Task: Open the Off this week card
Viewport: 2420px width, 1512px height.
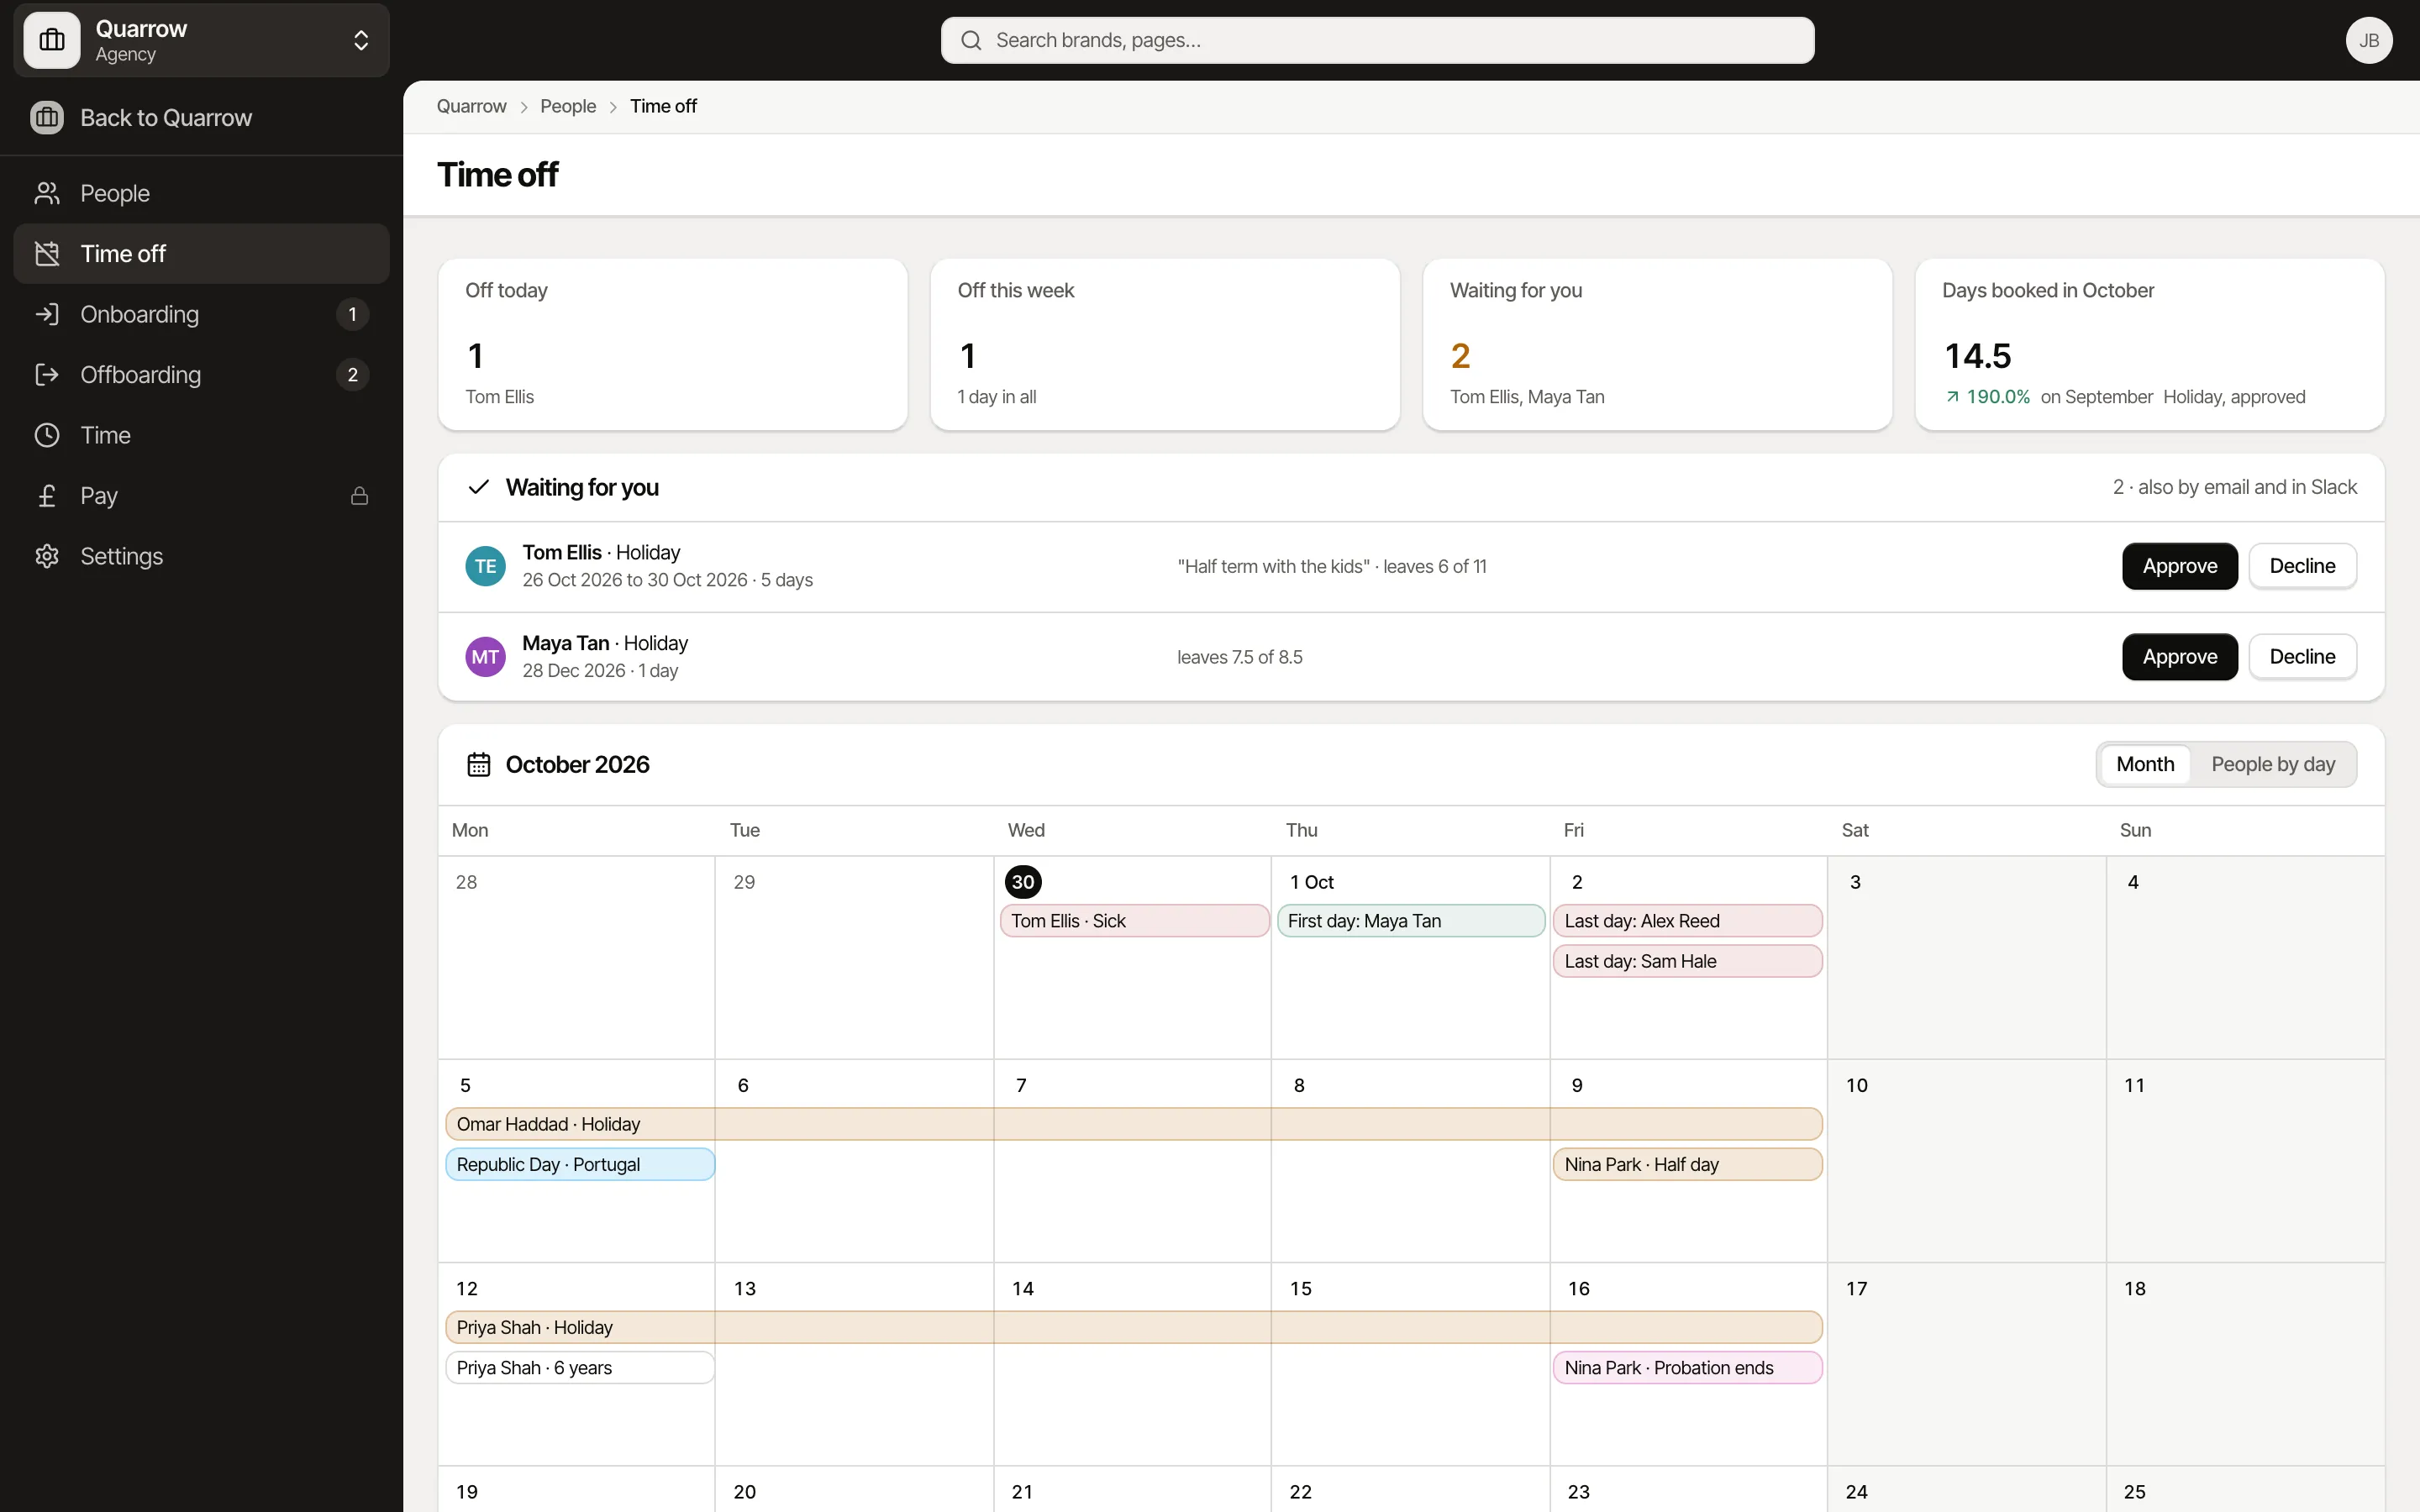Action: coord(1165,345)
